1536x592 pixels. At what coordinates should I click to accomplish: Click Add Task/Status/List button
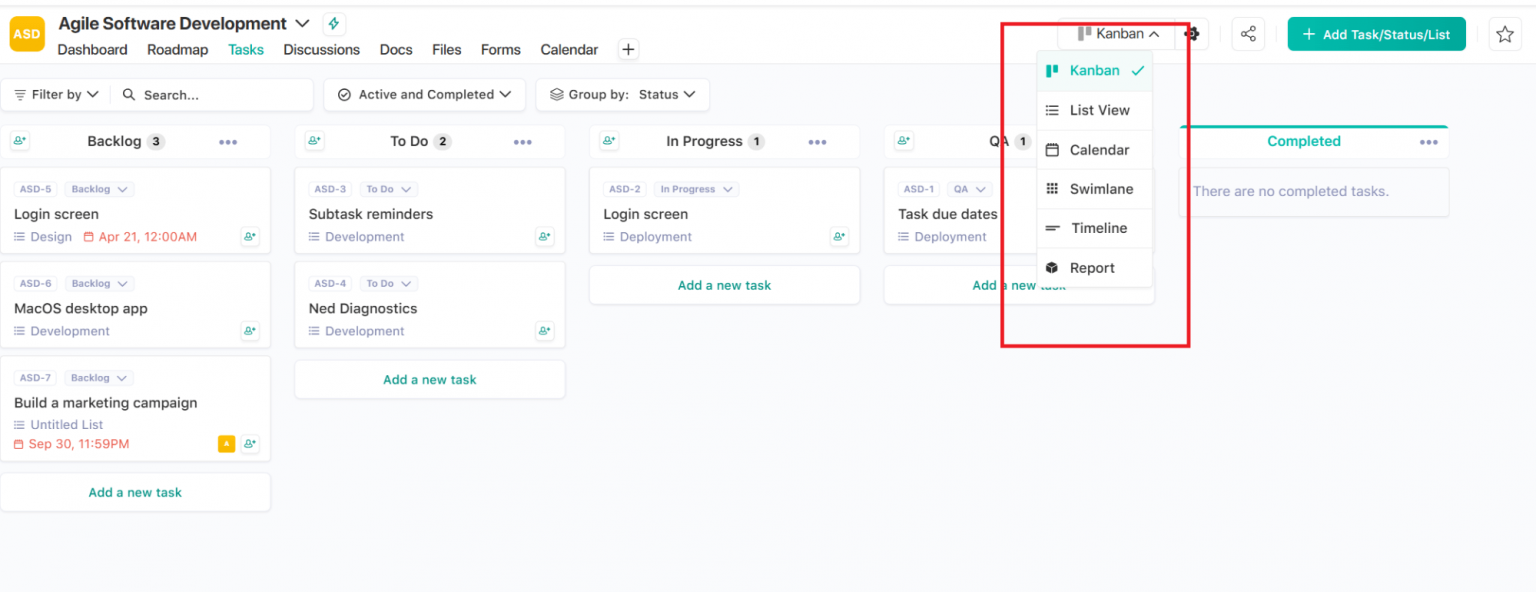click(1376, 34)
